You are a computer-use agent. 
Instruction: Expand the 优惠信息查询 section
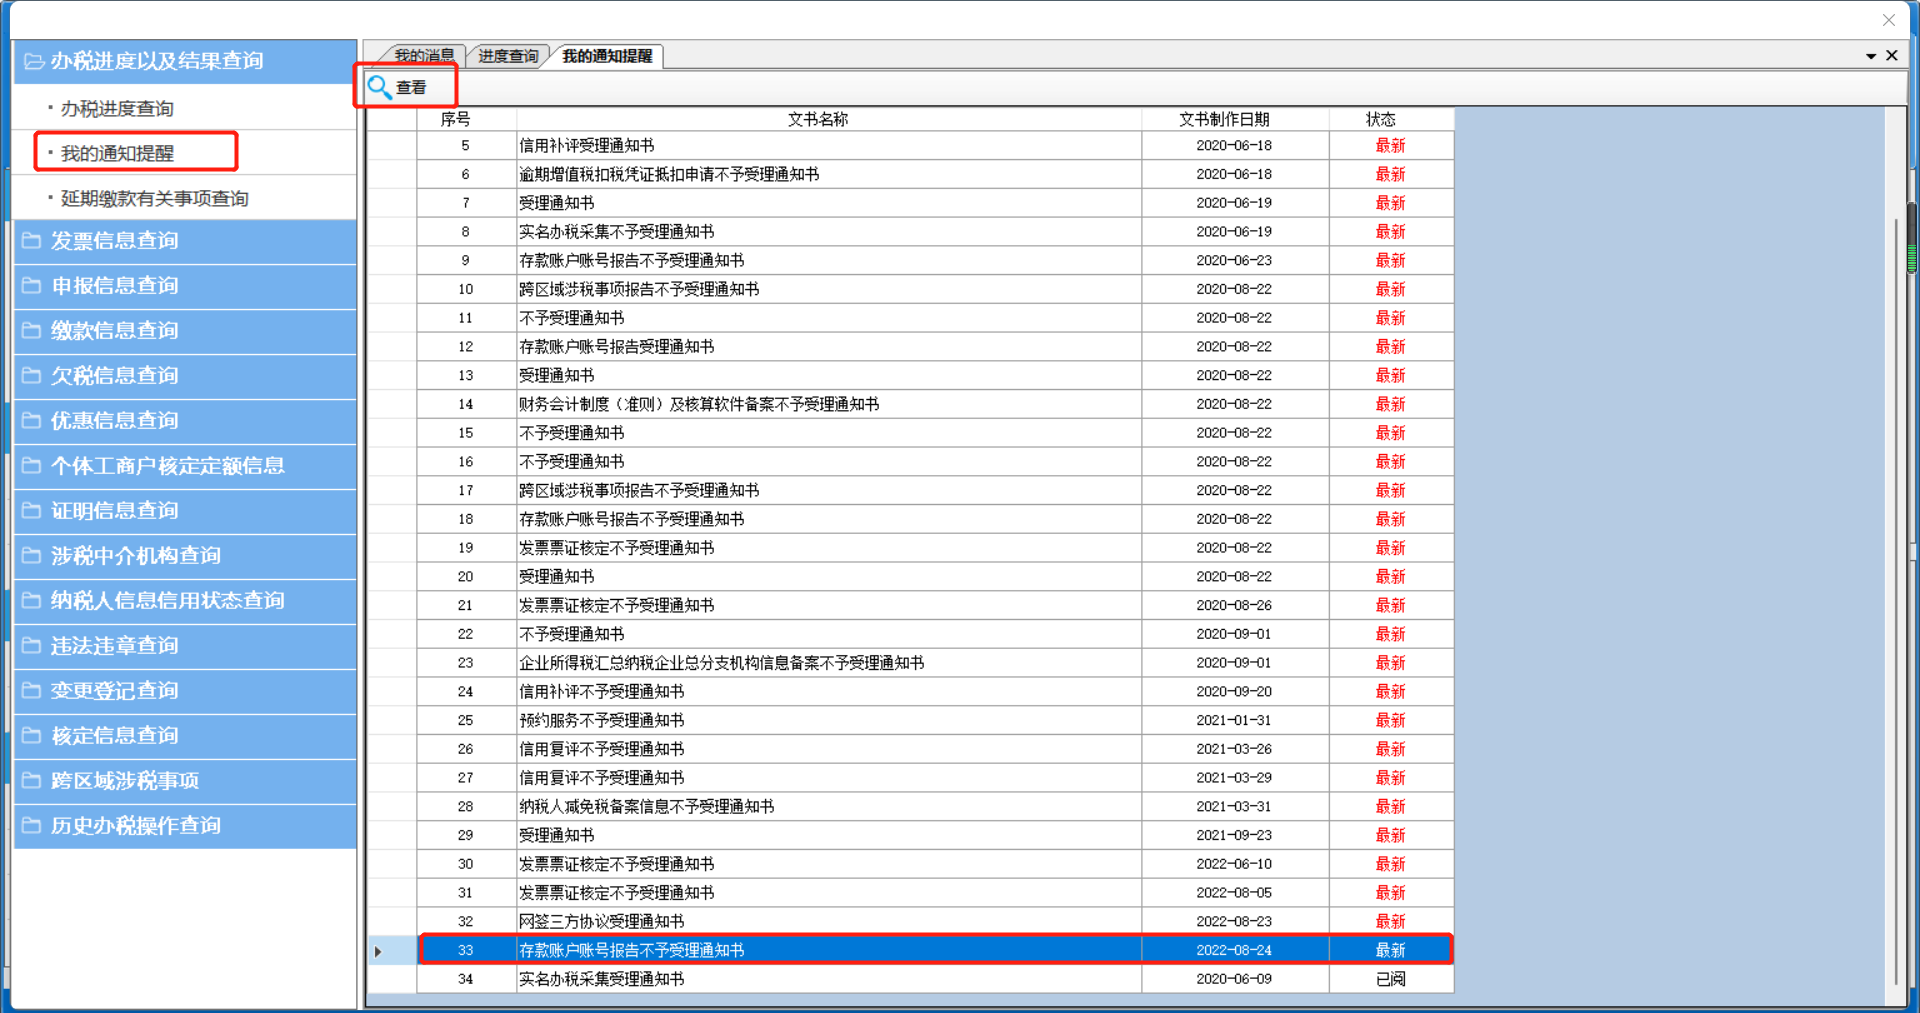point(115,421)
